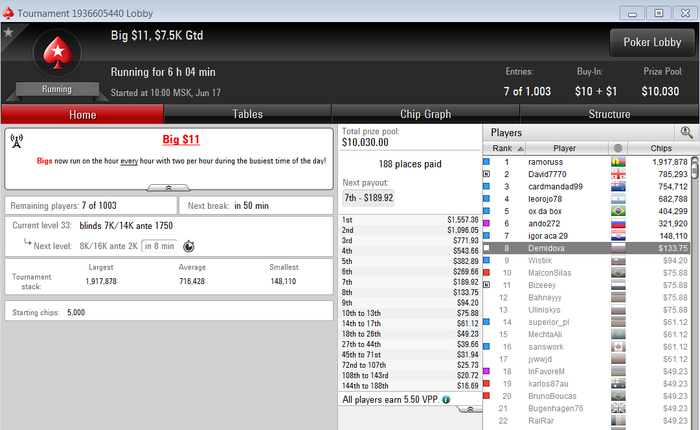The height and width of the screenshot is (430, 700).
Task: Click the broadcast antenna icon
Action: pos(17,141)
